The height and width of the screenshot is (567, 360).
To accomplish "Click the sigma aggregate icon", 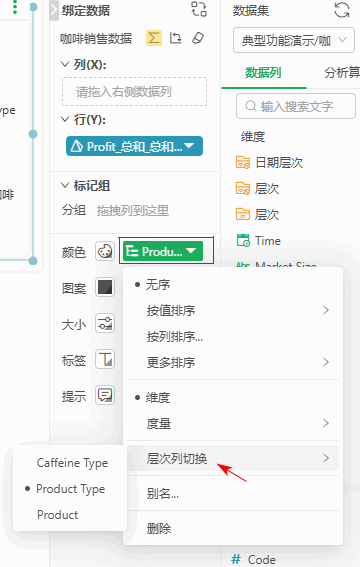I will [x=154, y=38].
